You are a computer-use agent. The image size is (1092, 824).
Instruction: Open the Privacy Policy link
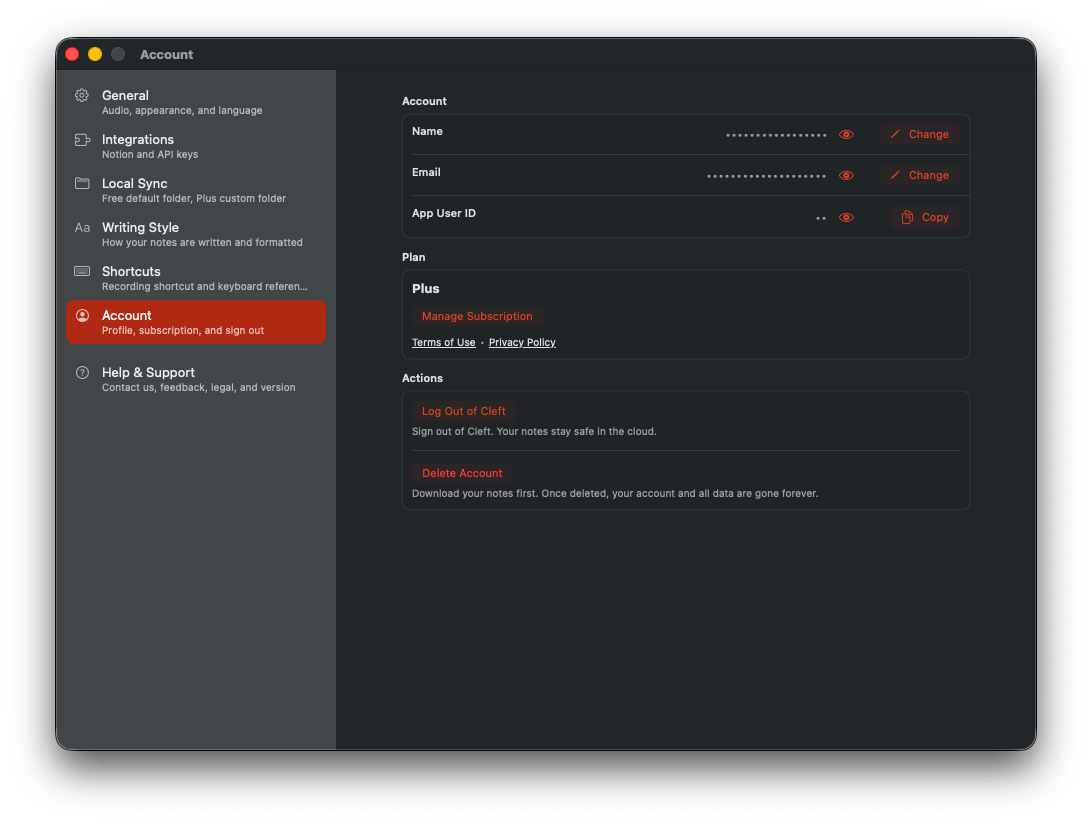pos(522,342)
